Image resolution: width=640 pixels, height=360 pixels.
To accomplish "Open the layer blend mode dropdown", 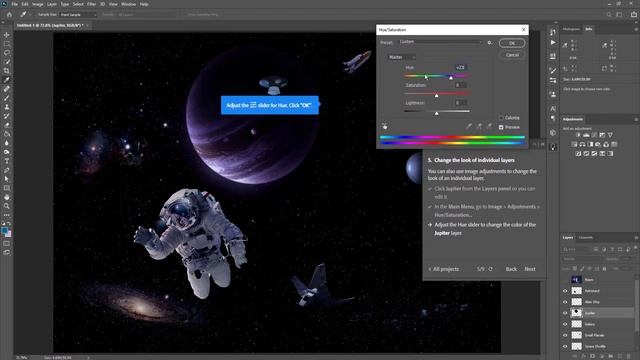I will point(583,259).
